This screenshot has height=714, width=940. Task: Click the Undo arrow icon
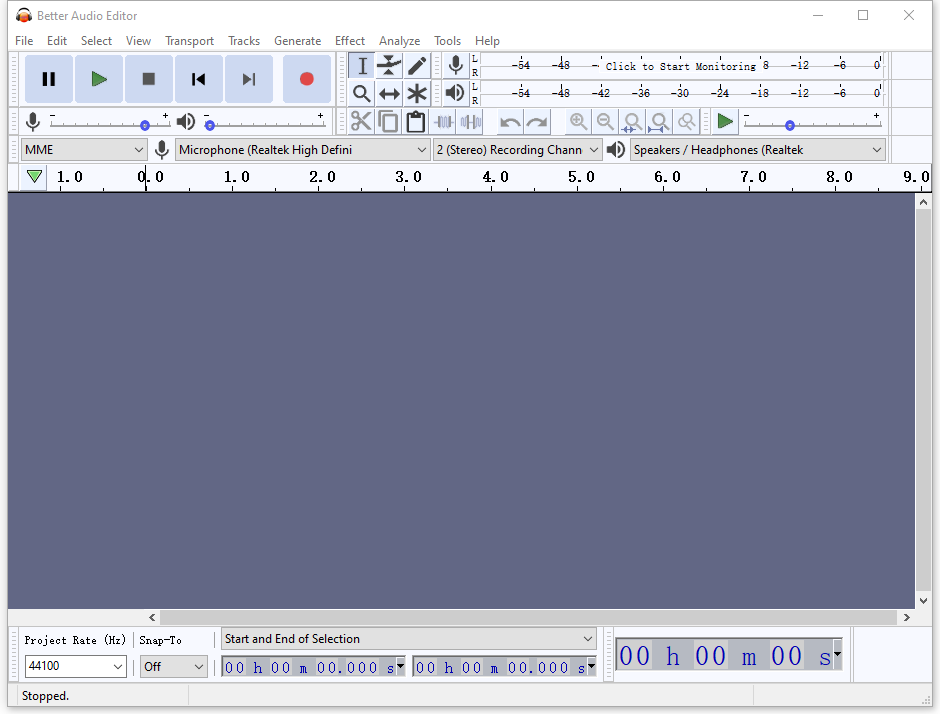(509, 121)
